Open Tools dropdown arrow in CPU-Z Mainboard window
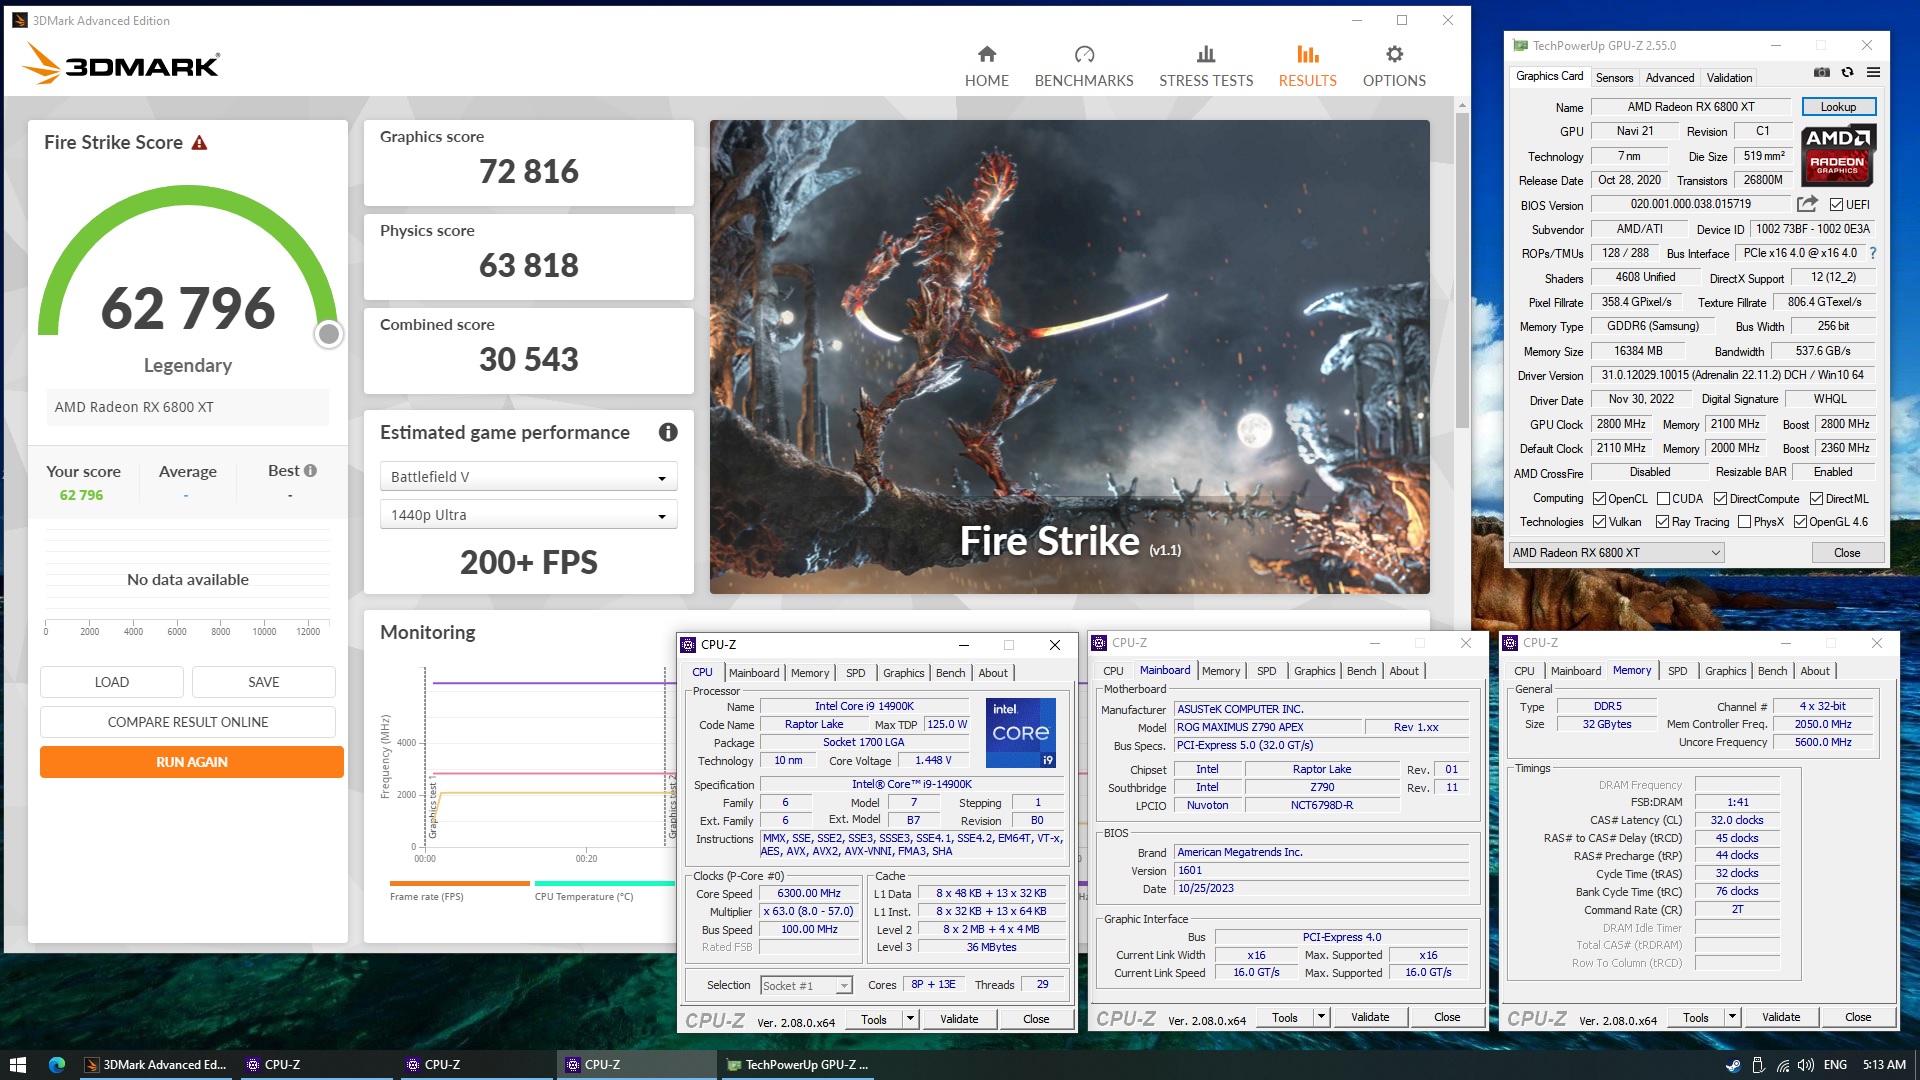Viewport: 1920px width, 1080px height. click(1321, 1017)
